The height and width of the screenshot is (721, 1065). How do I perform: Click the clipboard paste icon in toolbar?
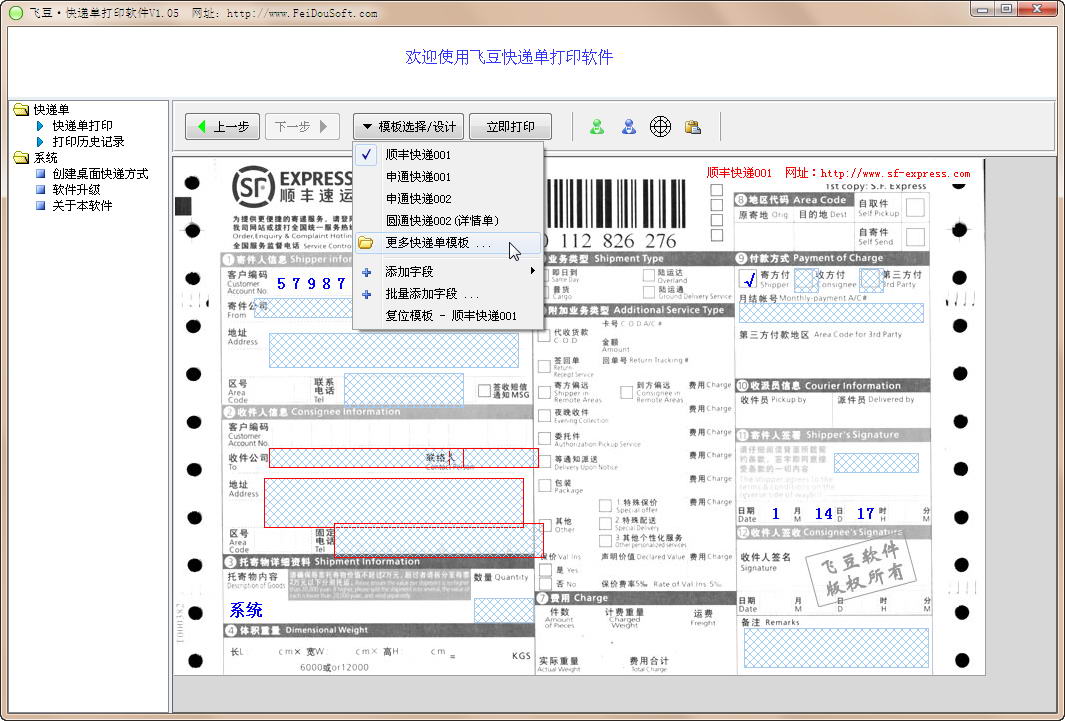[693, 126]
